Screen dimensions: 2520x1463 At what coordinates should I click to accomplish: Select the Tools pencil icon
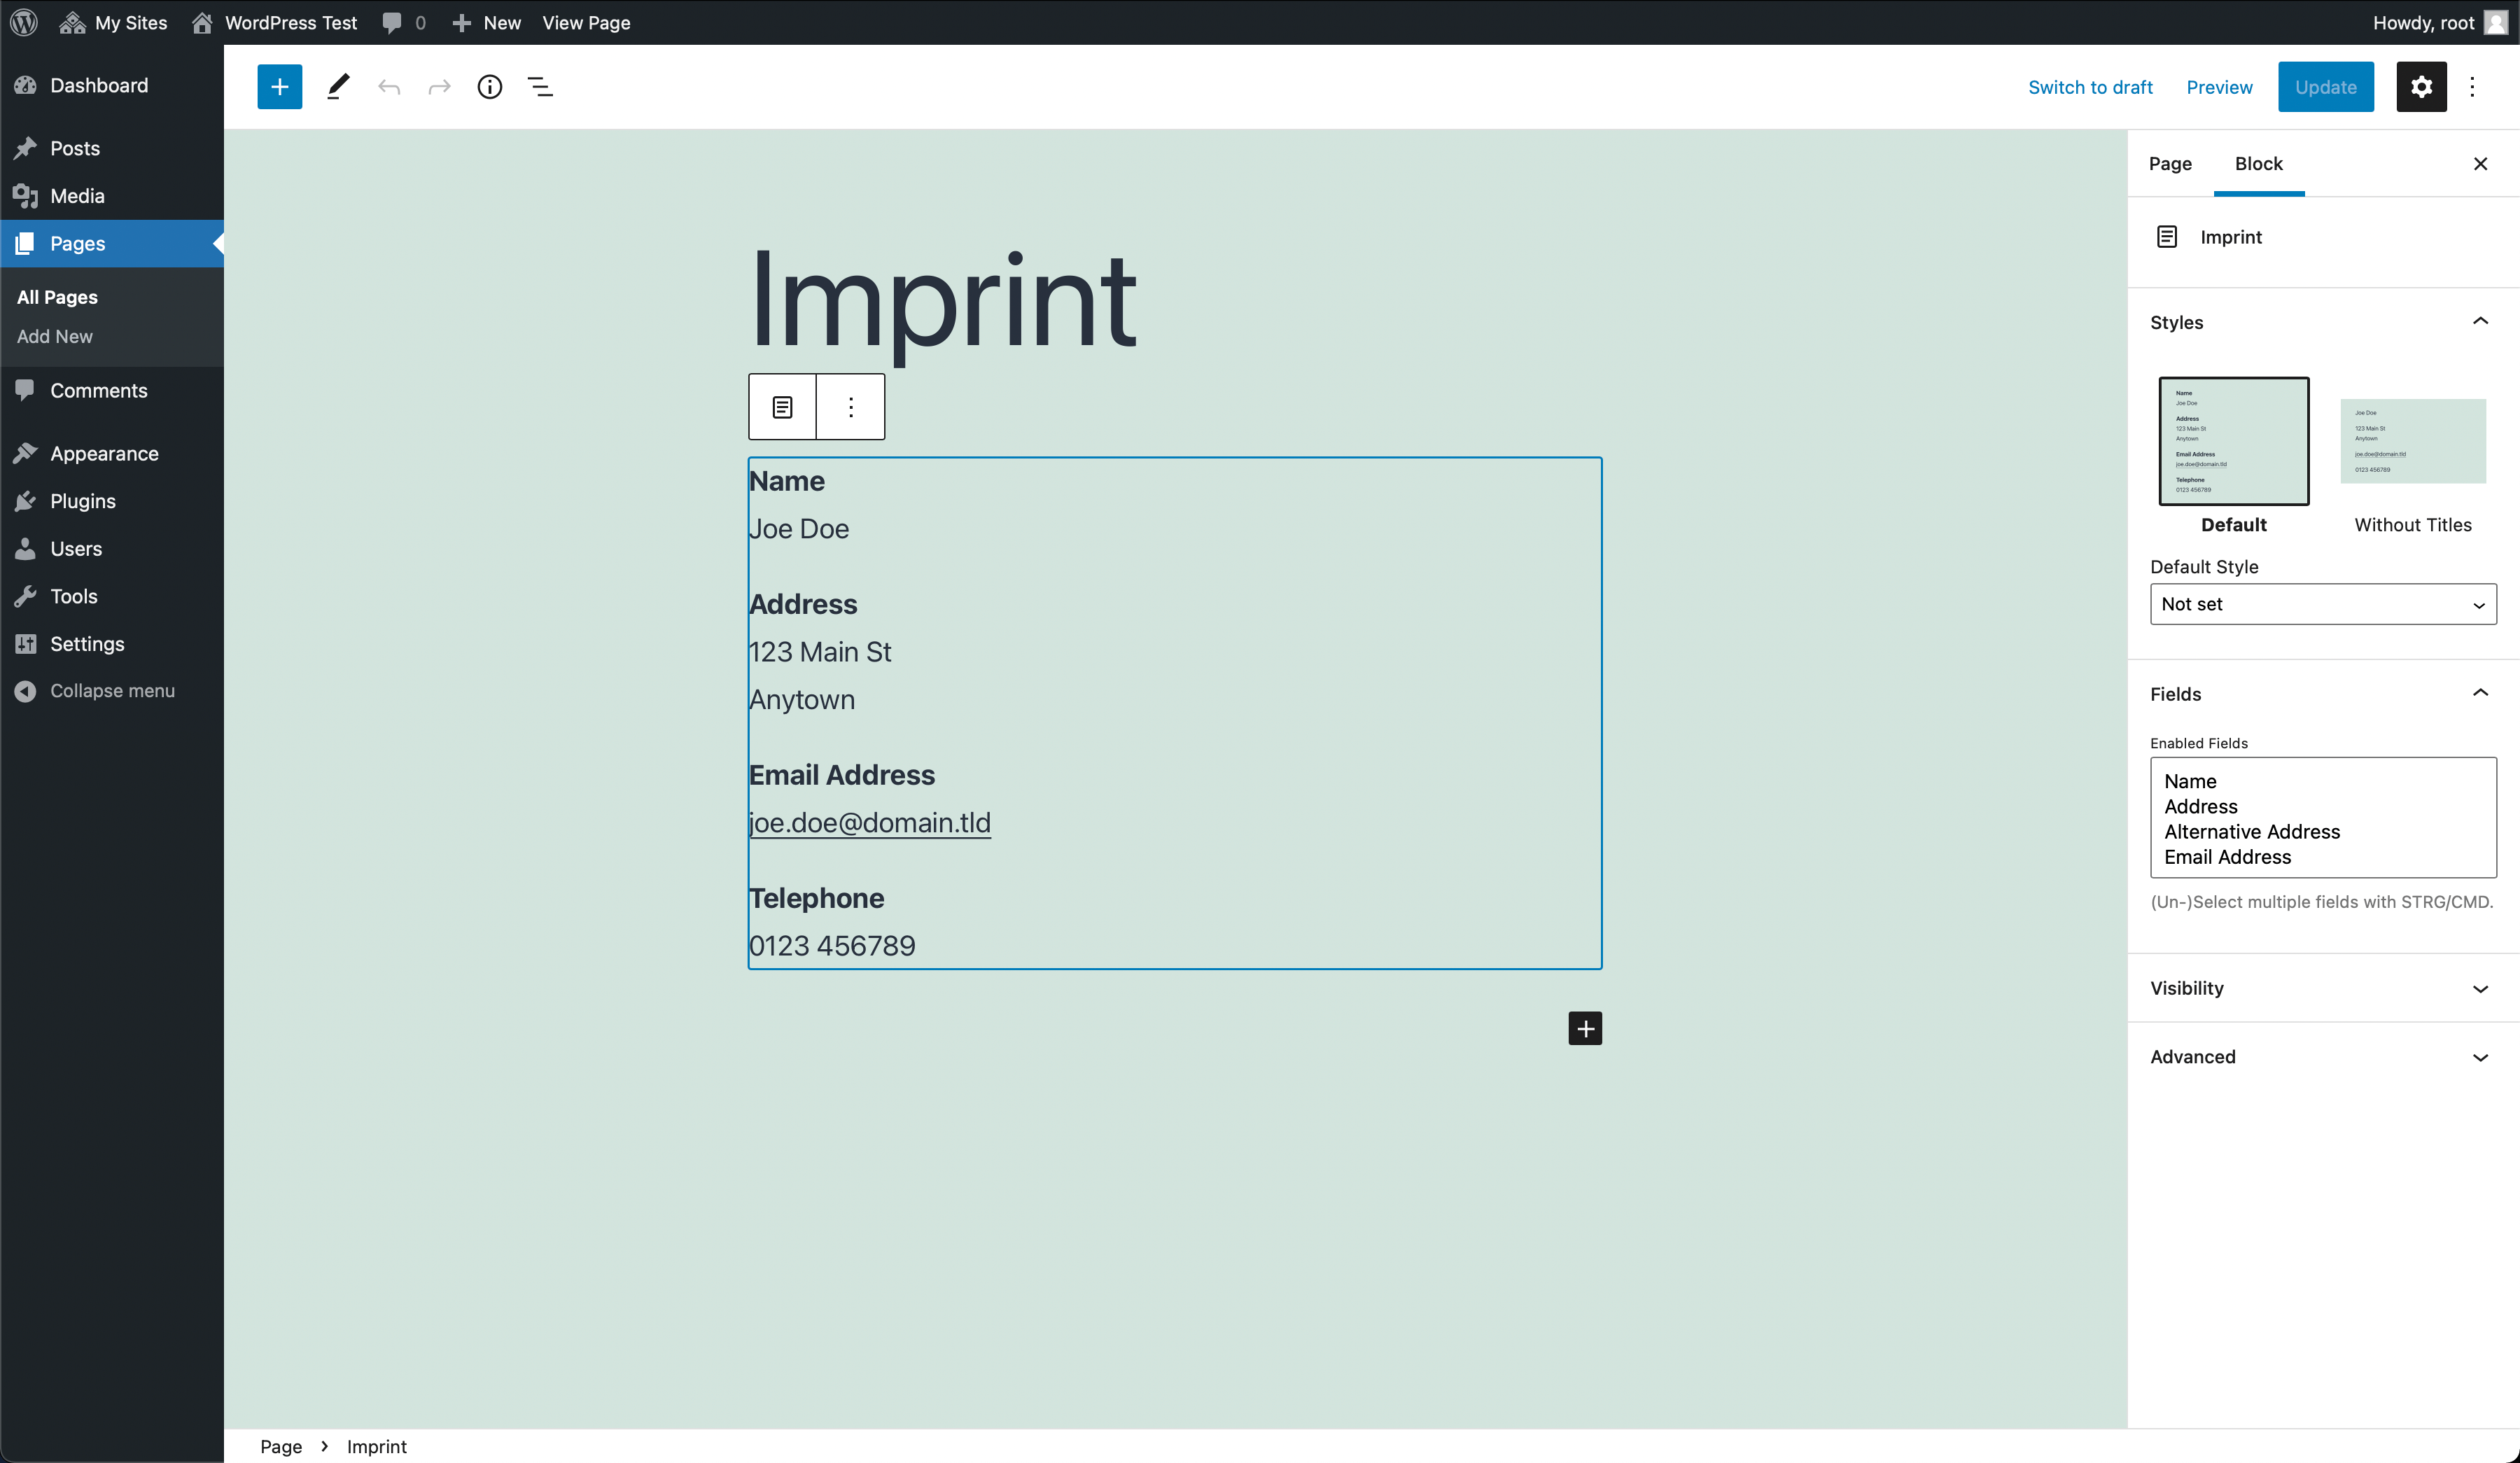tap(338, 87)
